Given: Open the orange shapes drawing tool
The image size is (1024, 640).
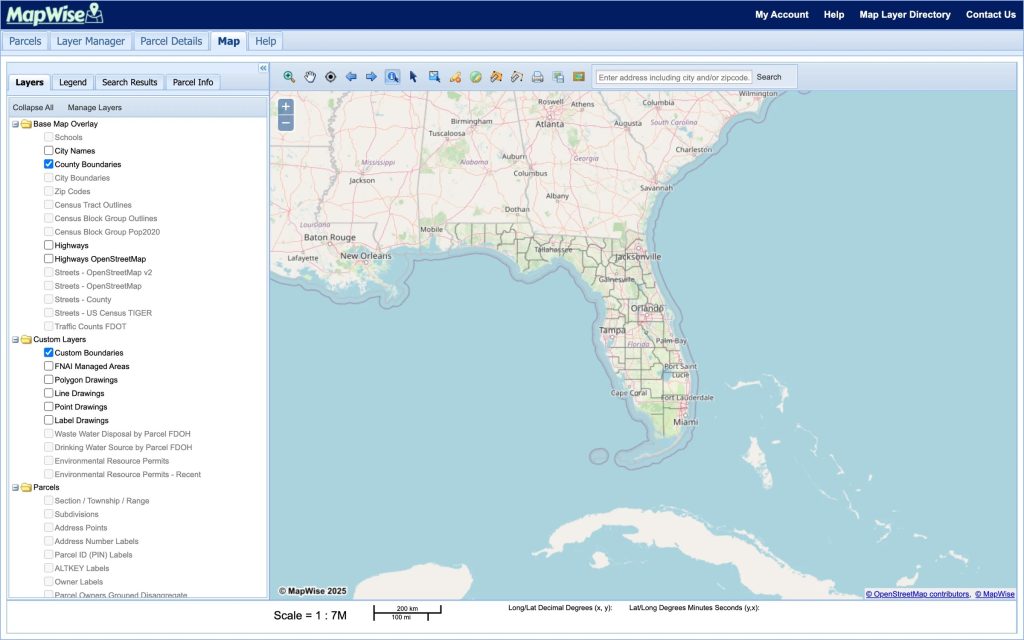Looking at the screenshot, I should 455,77.
